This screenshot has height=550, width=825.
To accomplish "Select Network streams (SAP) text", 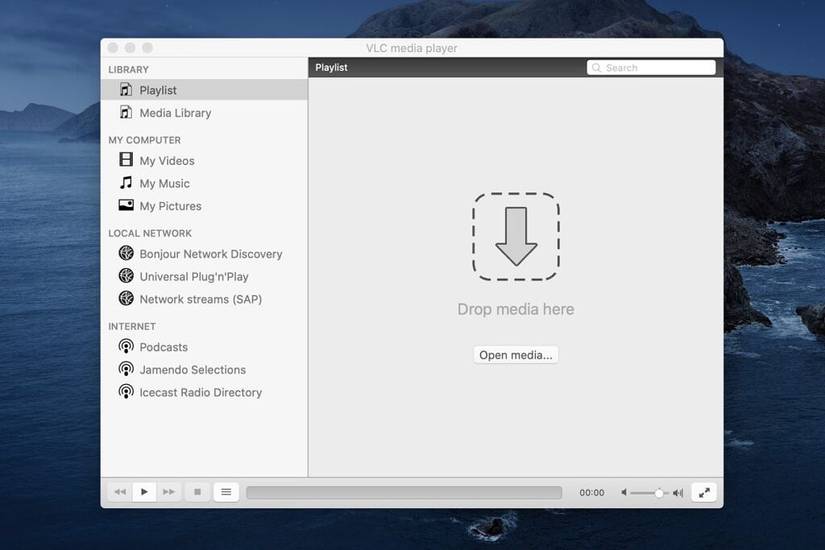I will click(200, 299).
